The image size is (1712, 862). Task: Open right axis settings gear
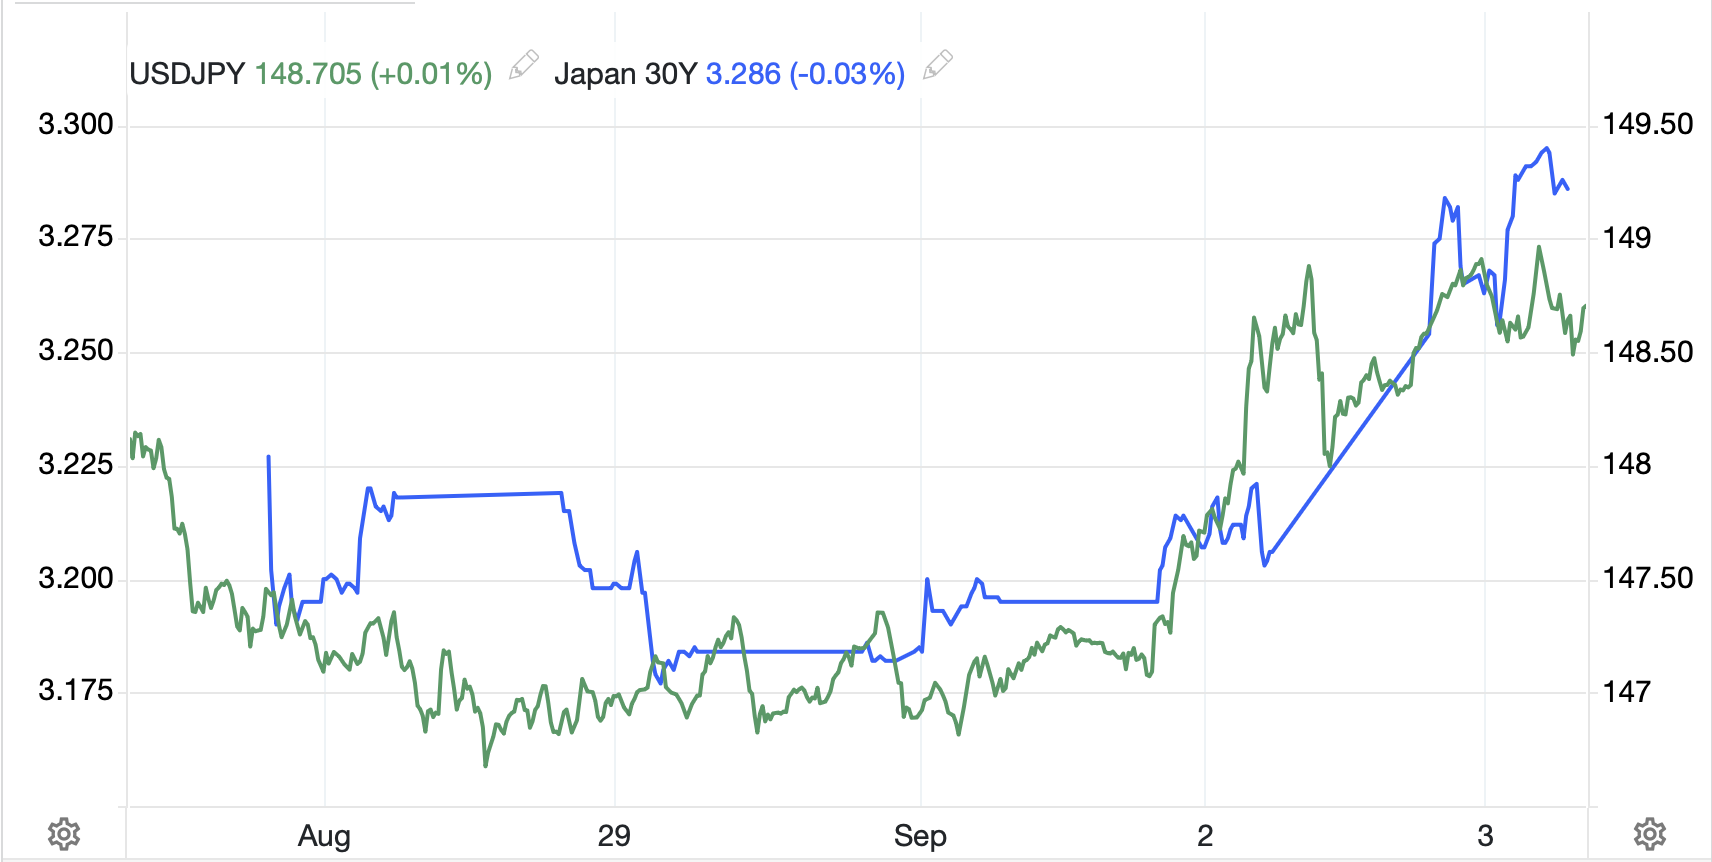pos(1649,833)
